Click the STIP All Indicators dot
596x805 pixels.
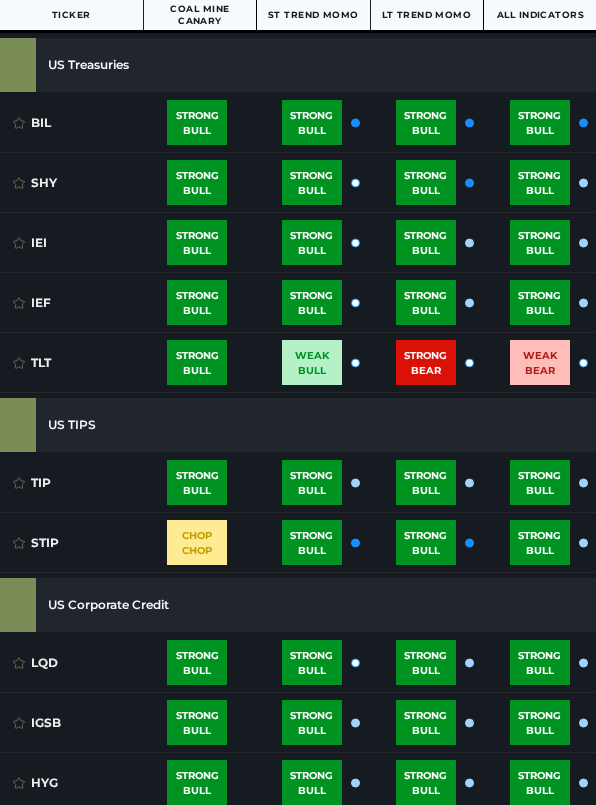[583, 544]
